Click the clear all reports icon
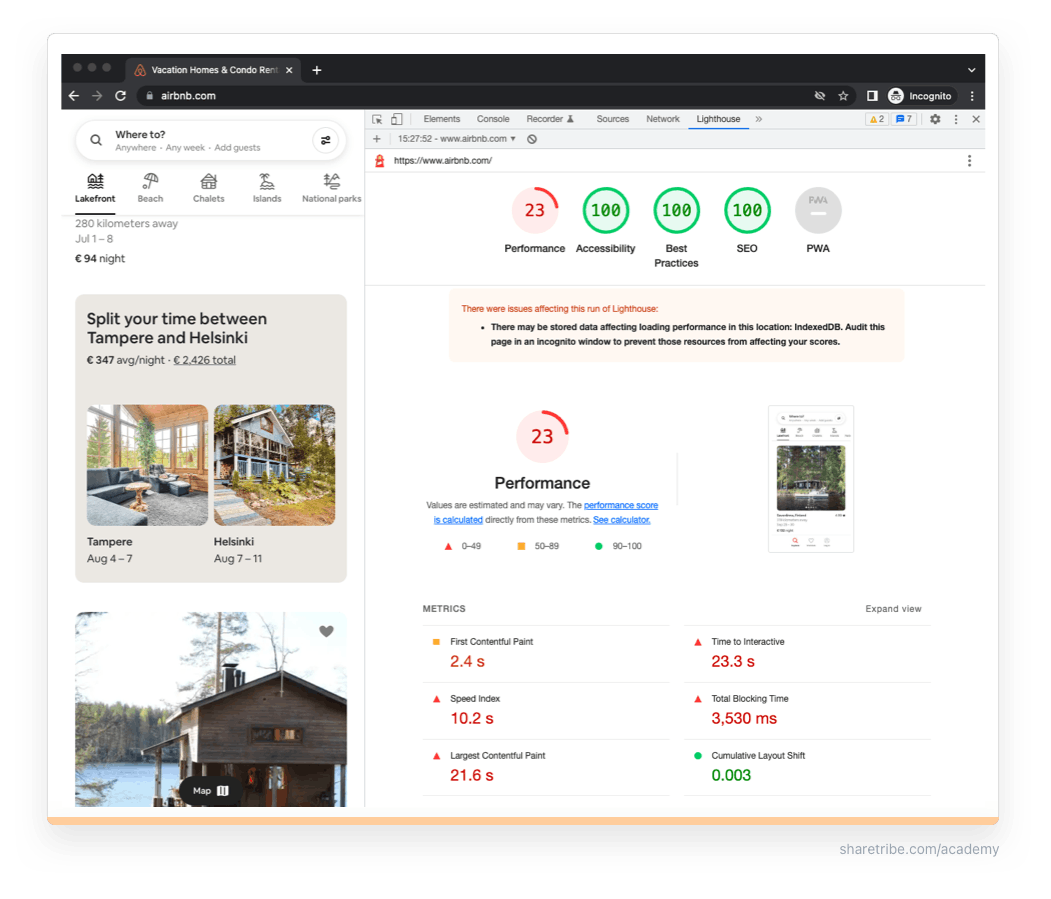 click(532, 139)
